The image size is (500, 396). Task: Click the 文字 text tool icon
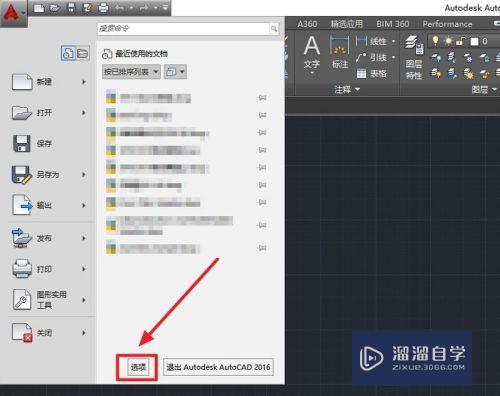point(312,46)
